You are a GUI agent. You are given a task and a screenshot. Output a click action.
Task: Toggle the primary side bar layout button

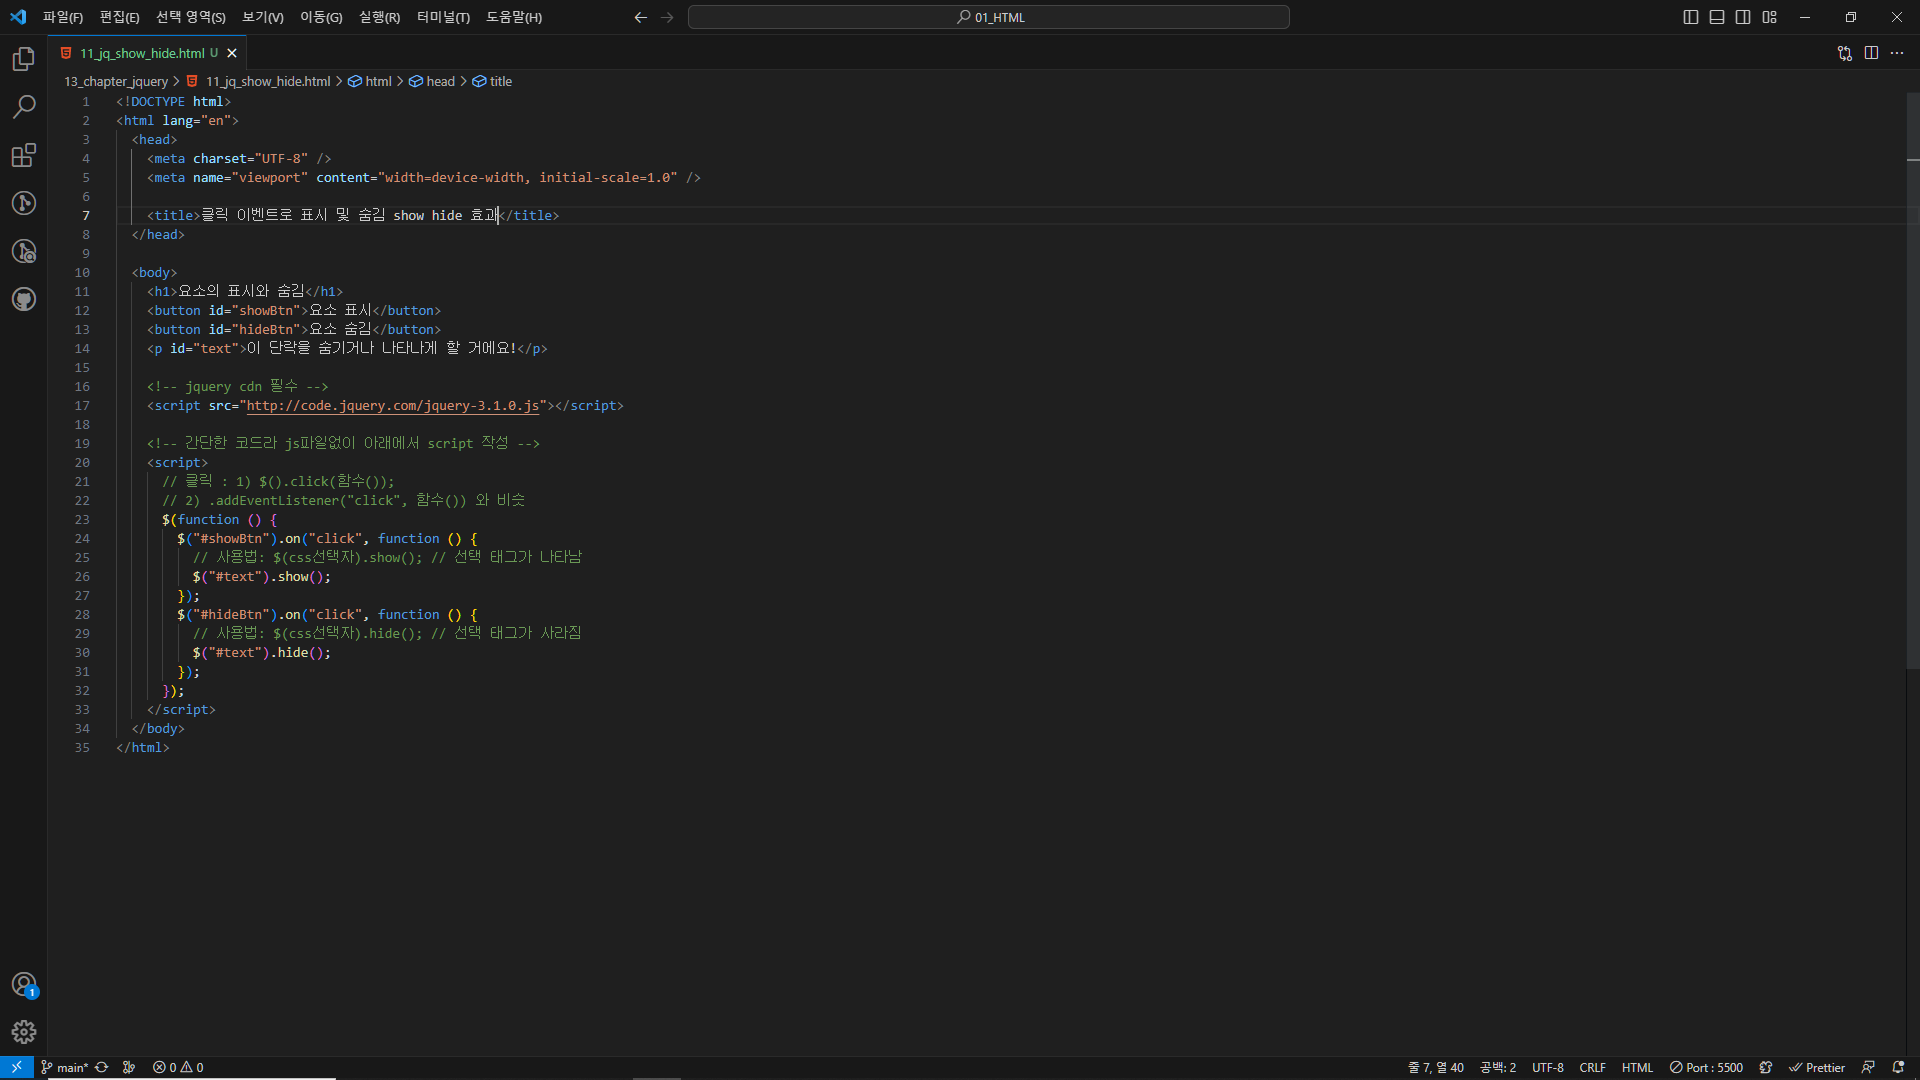point(1691,17)
